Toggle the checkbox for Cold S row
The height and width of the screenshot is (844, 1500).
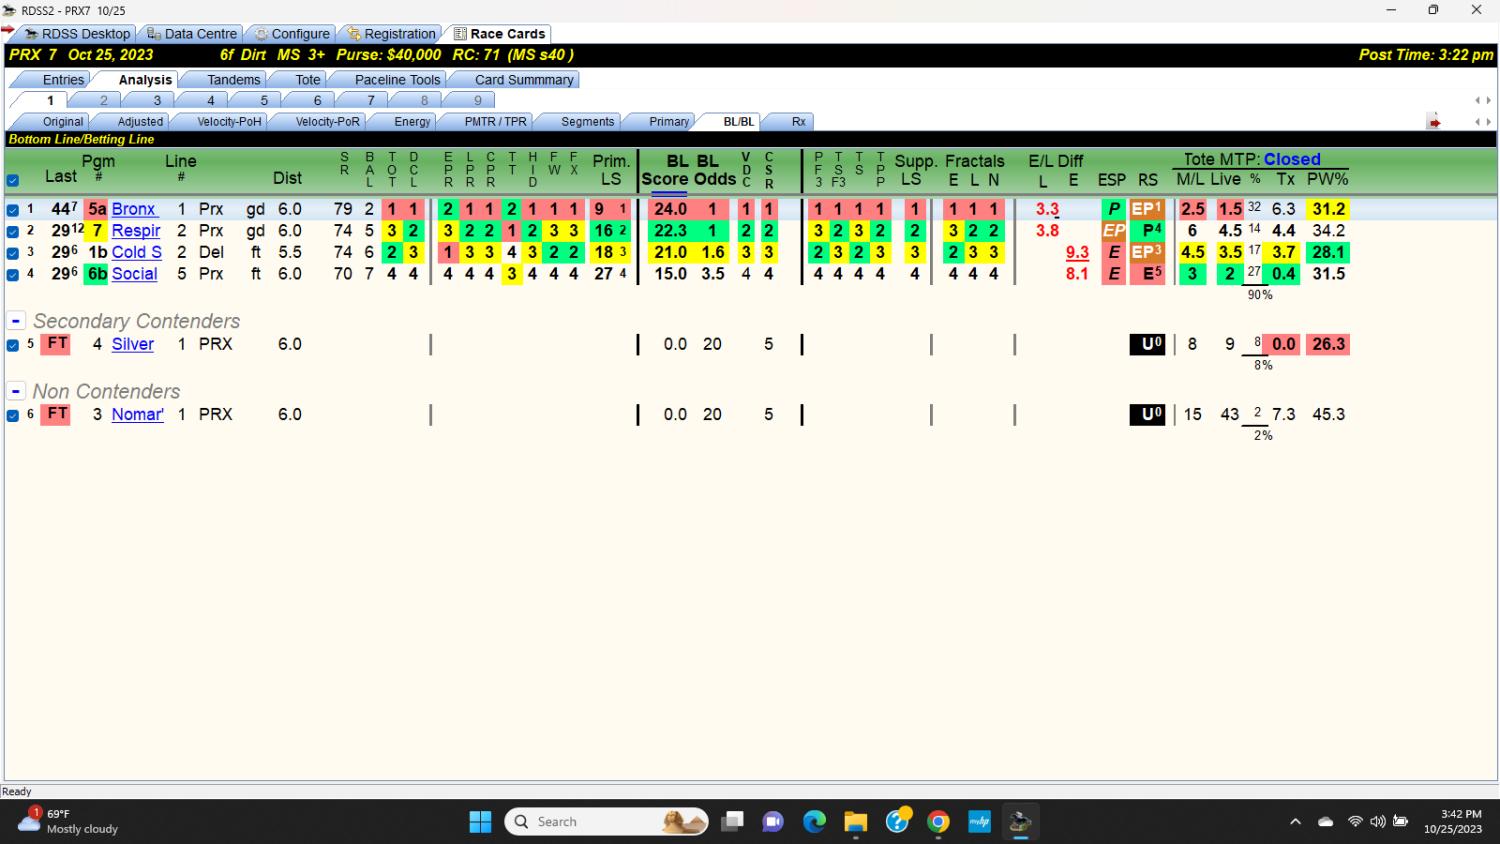13,253
